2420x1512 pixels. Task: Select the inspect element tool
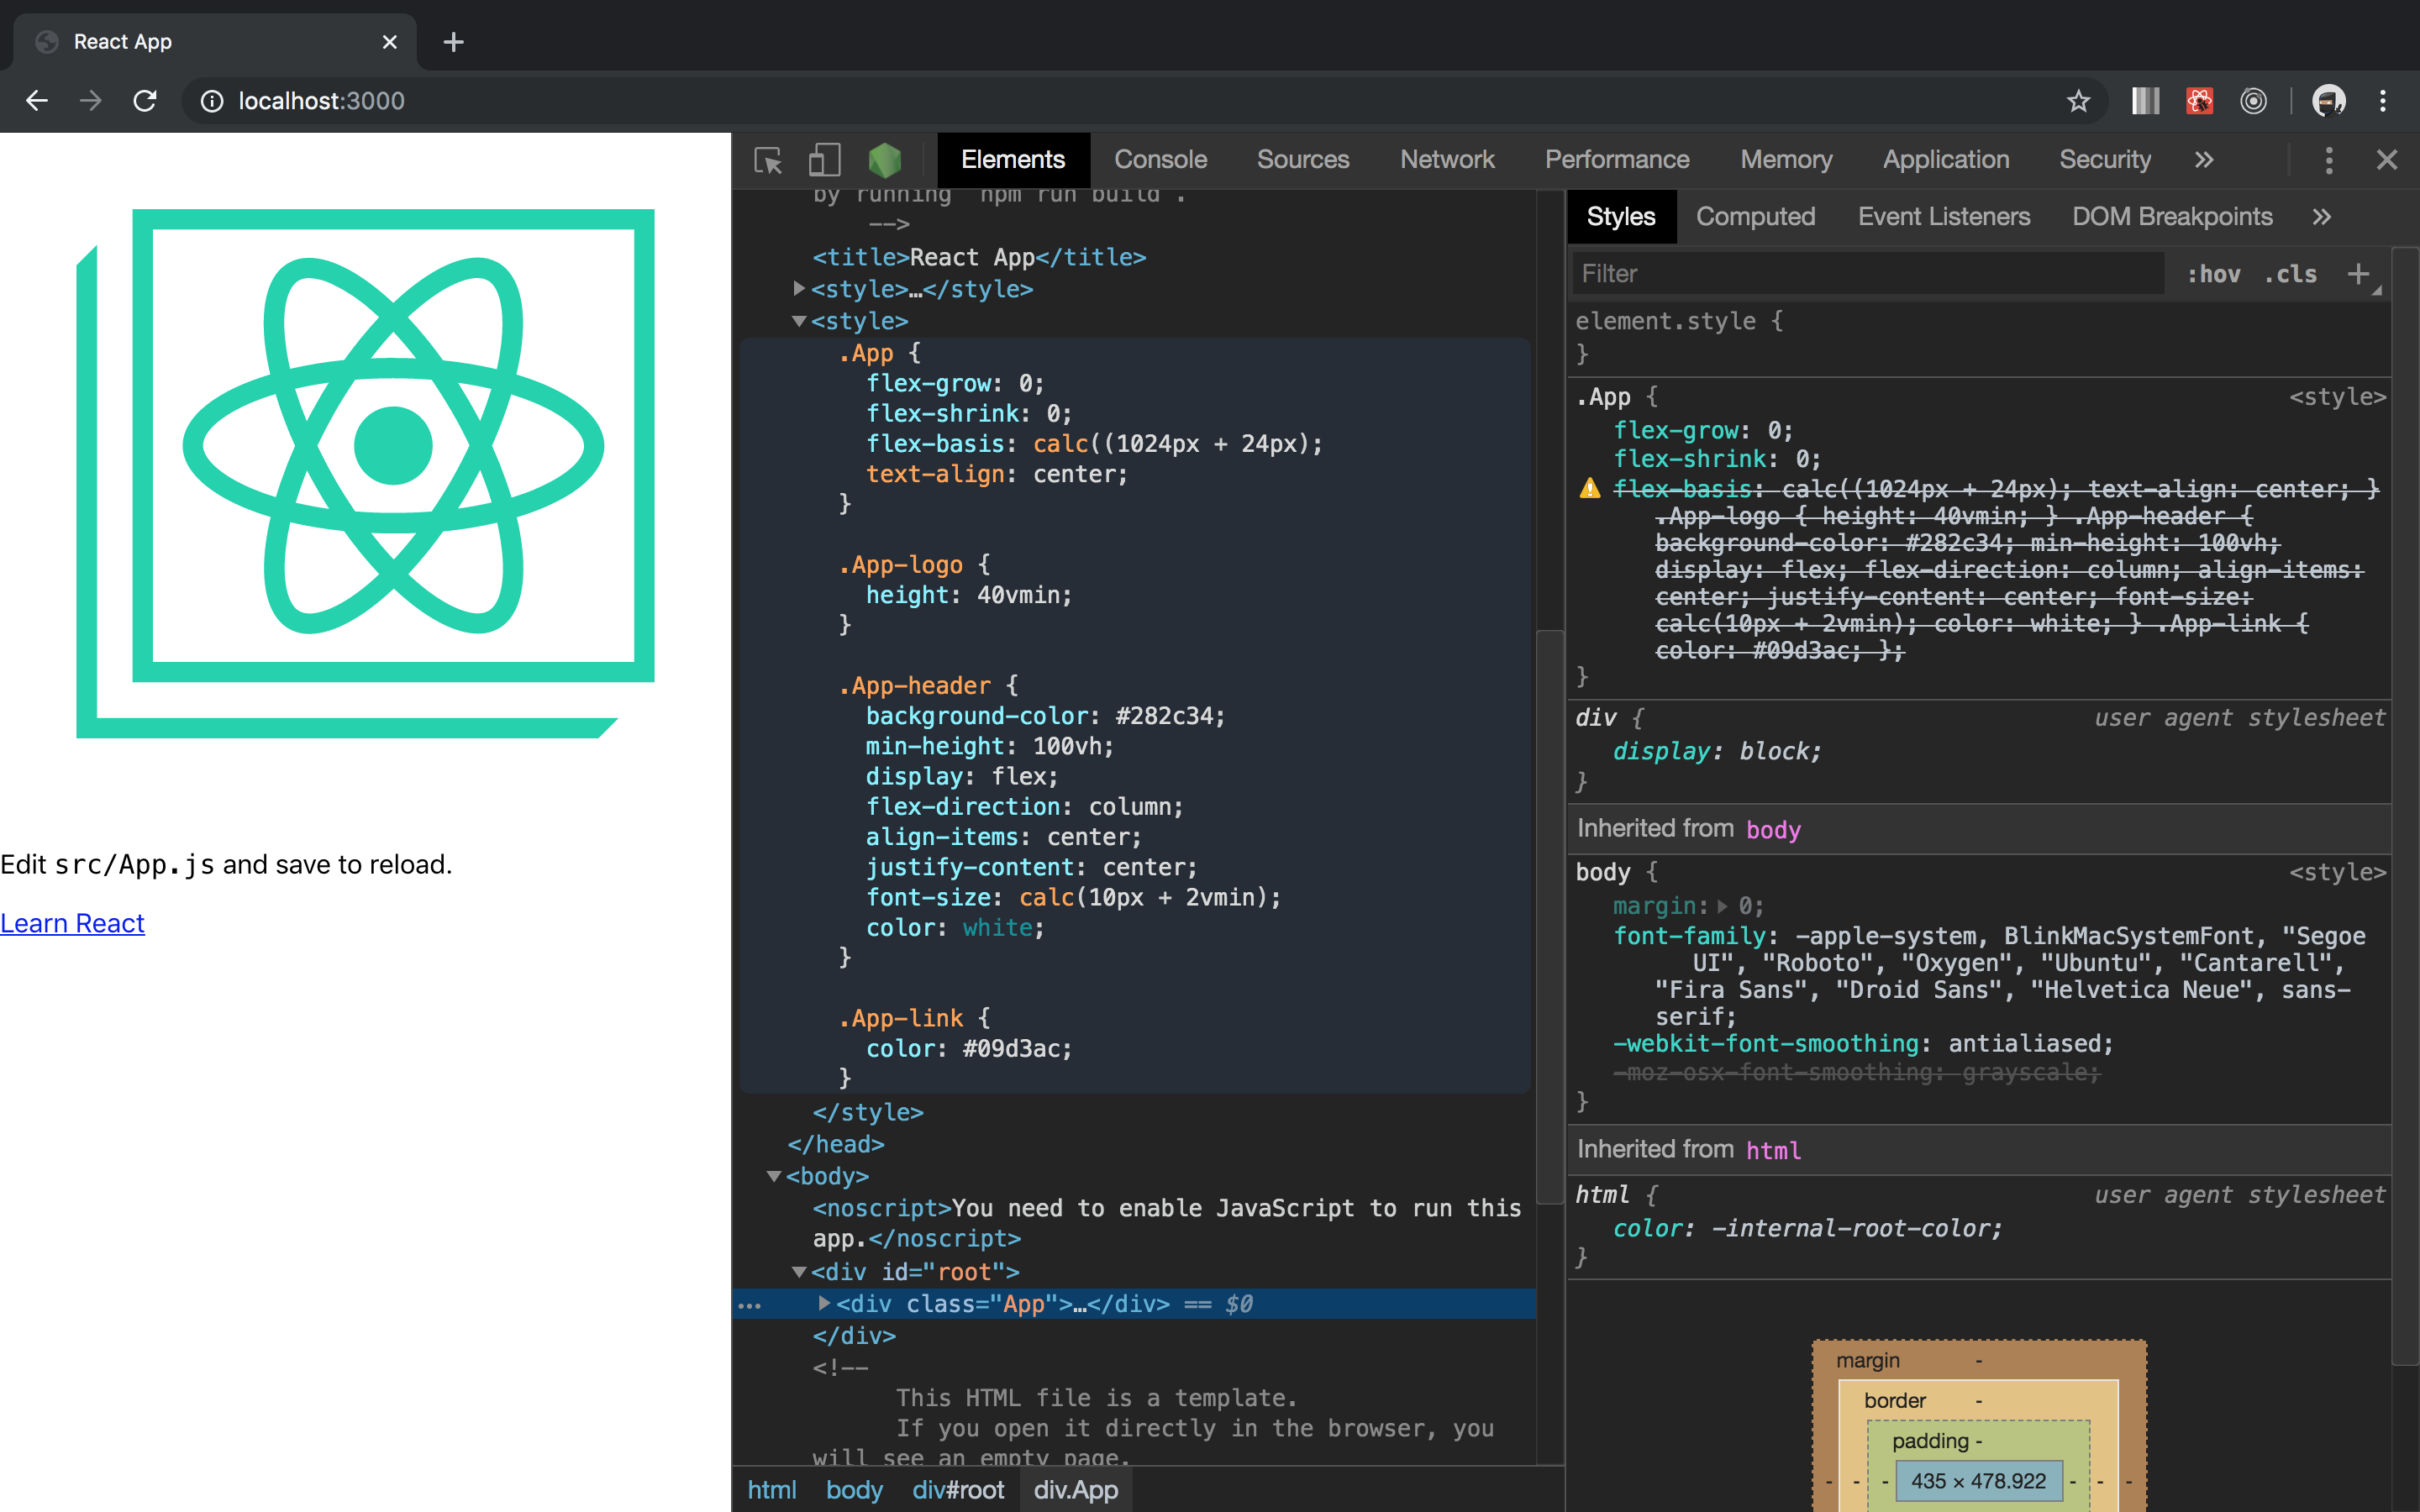point(768,160)
